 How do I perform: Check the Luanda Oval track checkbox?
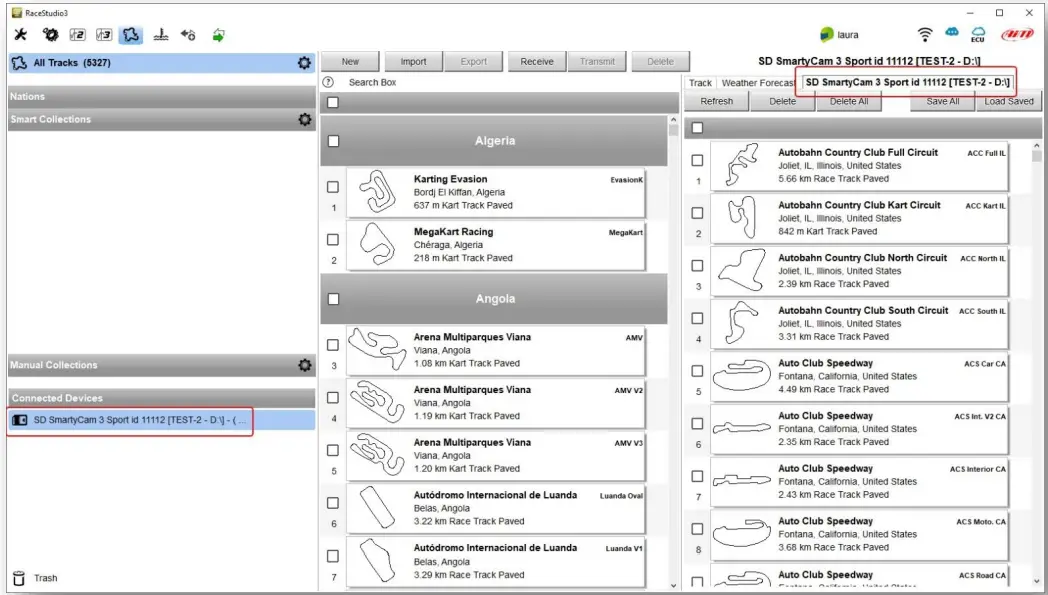point(333,503)
